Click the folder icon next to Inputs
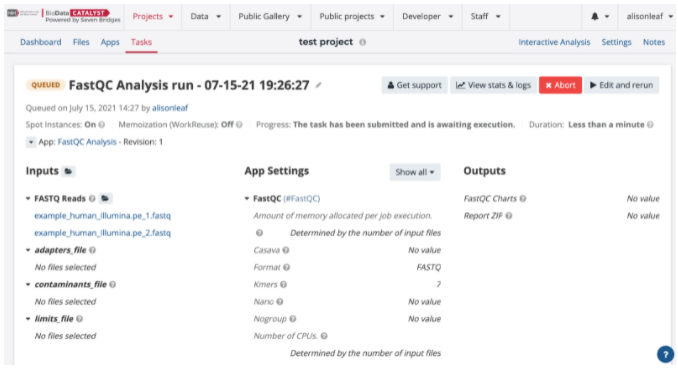 [68, 171]
